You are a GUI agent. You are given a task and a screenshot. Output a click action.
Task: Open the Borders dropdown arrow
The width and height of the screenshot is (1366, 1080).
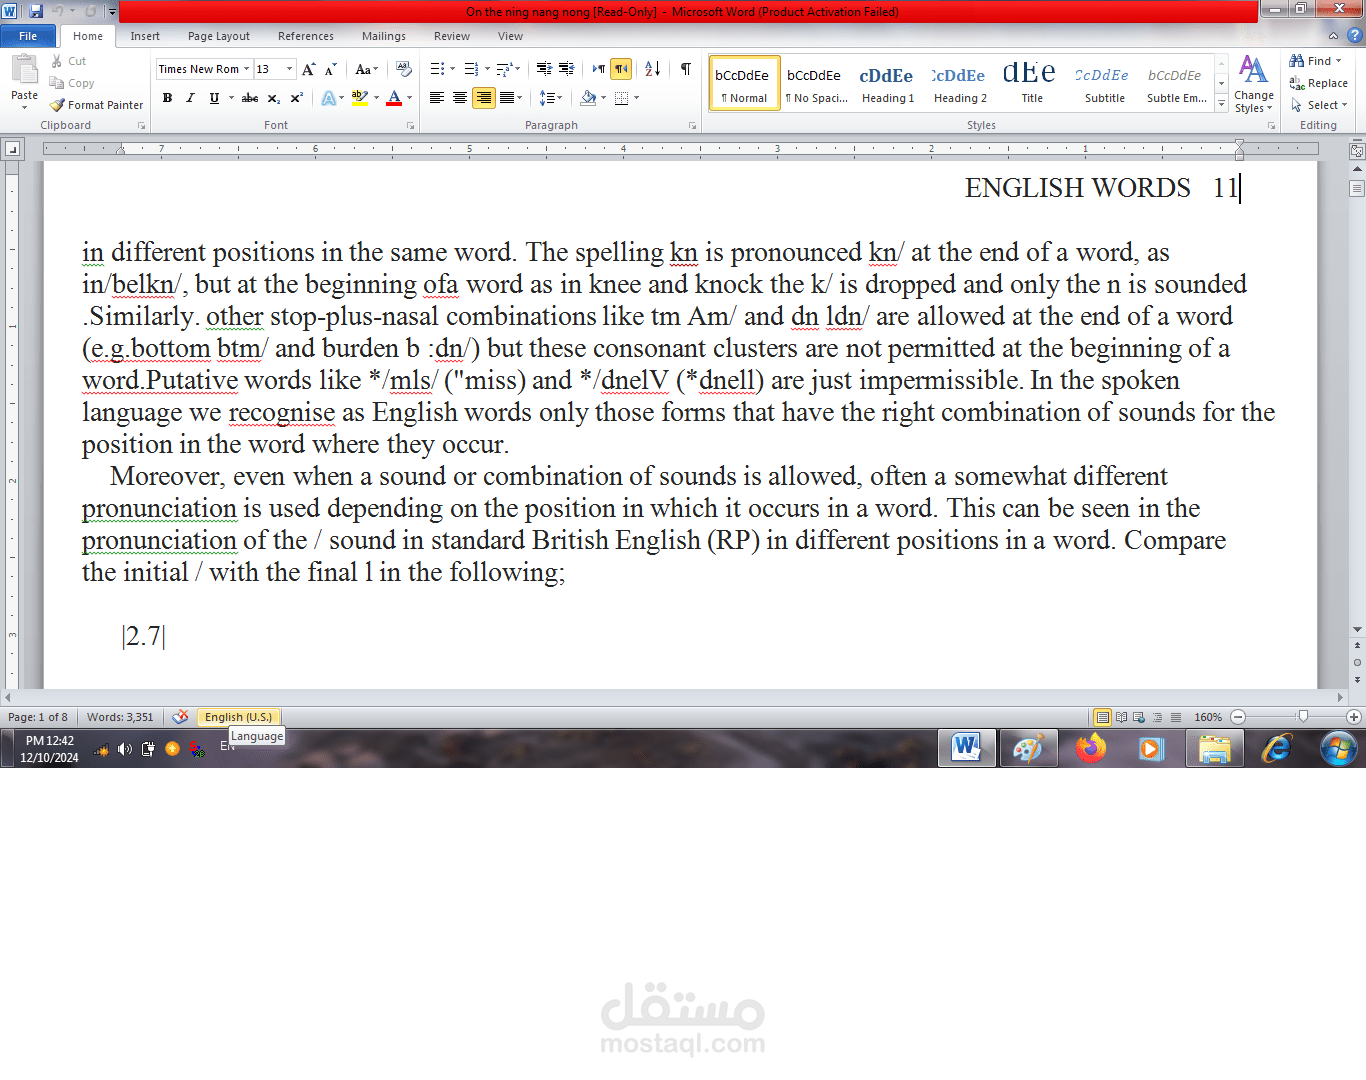[636, 98]
